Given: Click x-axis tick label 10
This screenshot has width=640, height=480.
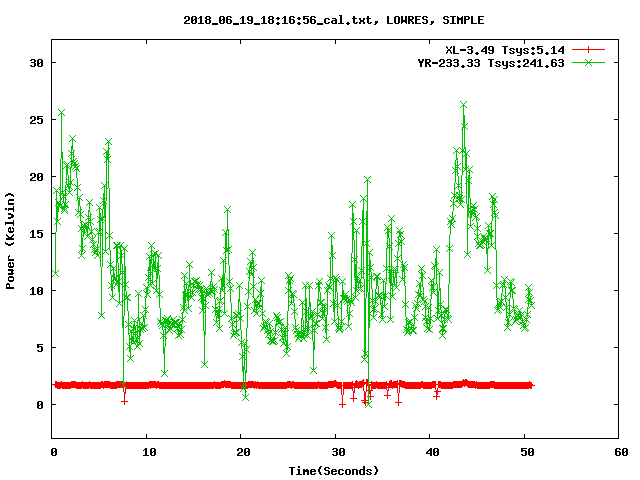Looking at the screenshot, I should pos(149,452).
